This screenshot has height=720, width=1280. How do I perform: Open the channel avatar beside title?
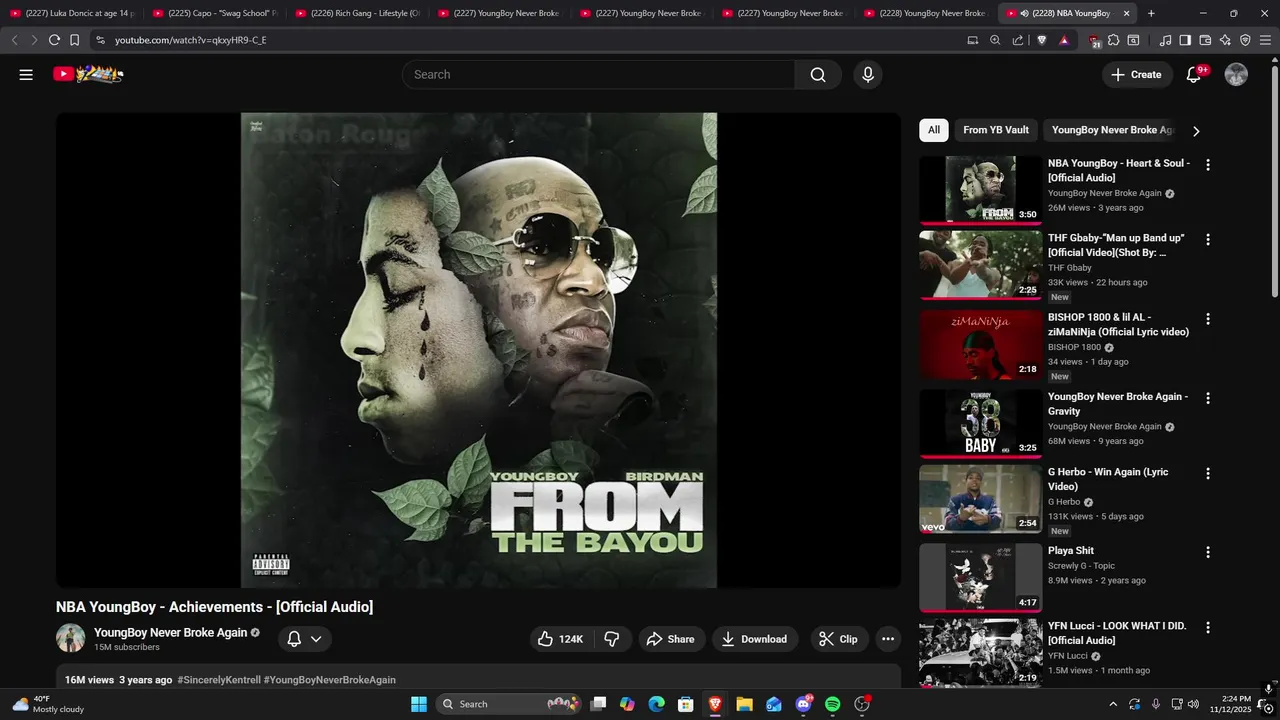tap(70, 638)
